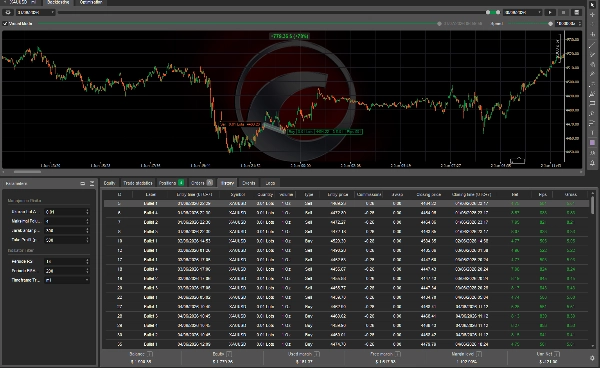Open the Timeframe parameter dropdown

click(x=67, y=280)
